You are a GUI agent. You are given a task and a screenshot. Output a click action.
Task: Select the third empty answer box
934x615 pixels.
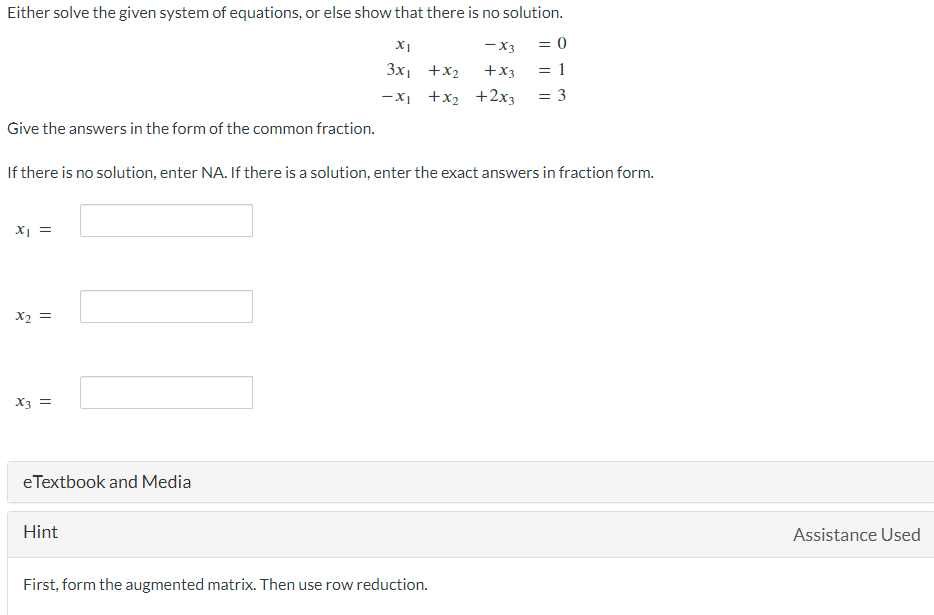[x=166, y=392]
